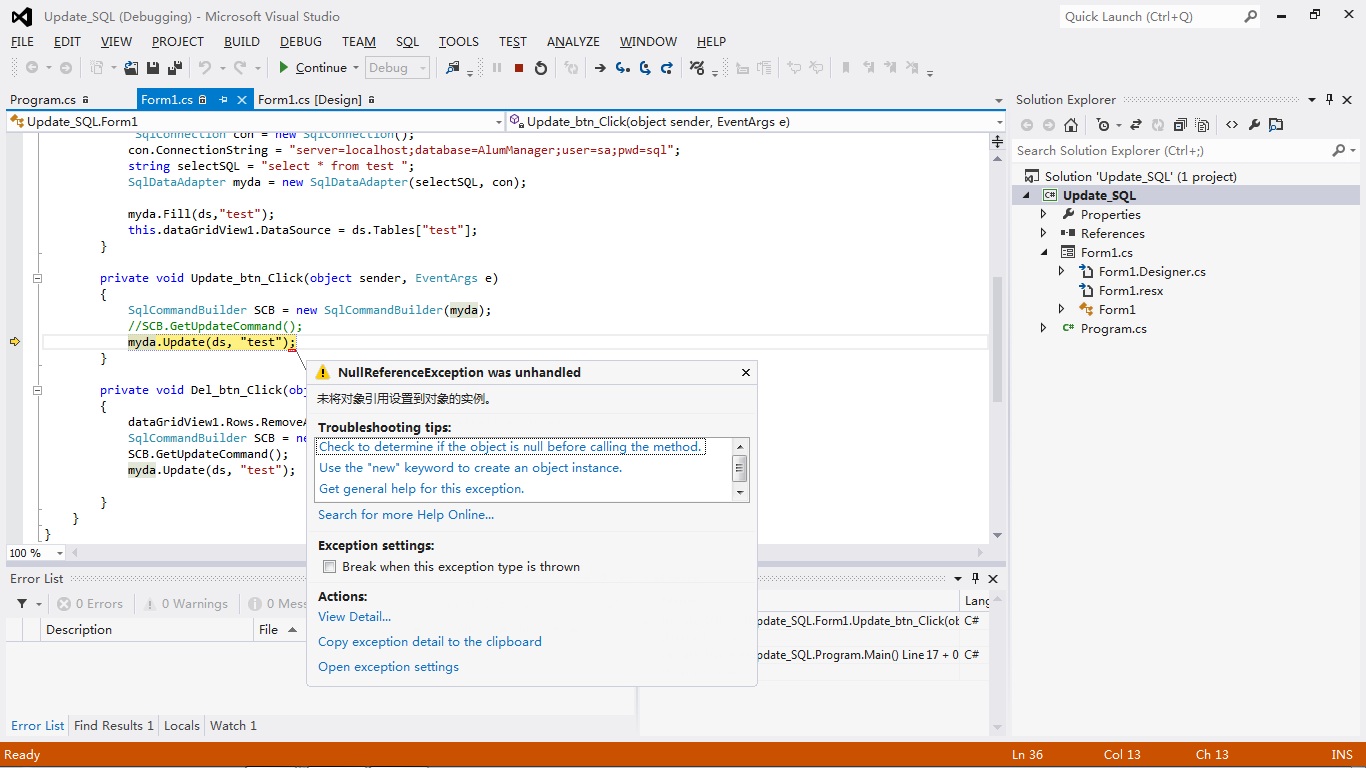Click the Step Out arrow icon
The image size is (1366, 768).
point(667,68)
